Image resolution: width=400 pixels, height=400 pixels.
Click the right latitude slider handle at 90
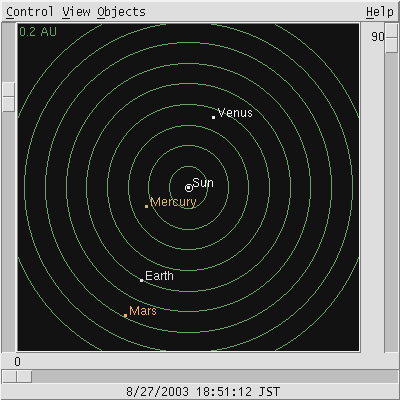391,38
